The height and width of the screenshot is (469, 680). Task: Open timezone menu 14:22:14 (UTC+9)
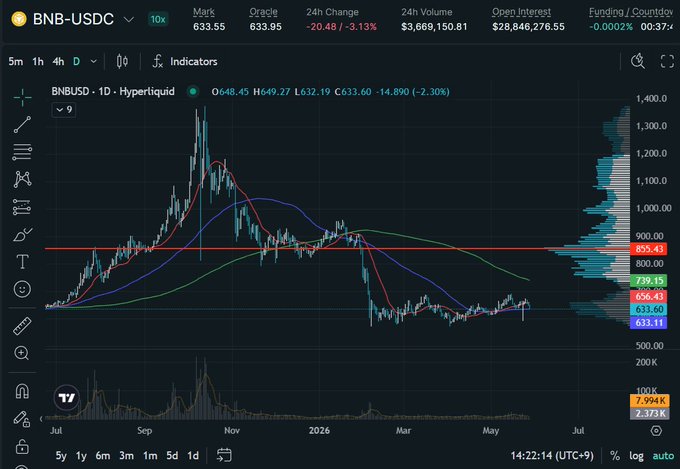coord(552,456)
